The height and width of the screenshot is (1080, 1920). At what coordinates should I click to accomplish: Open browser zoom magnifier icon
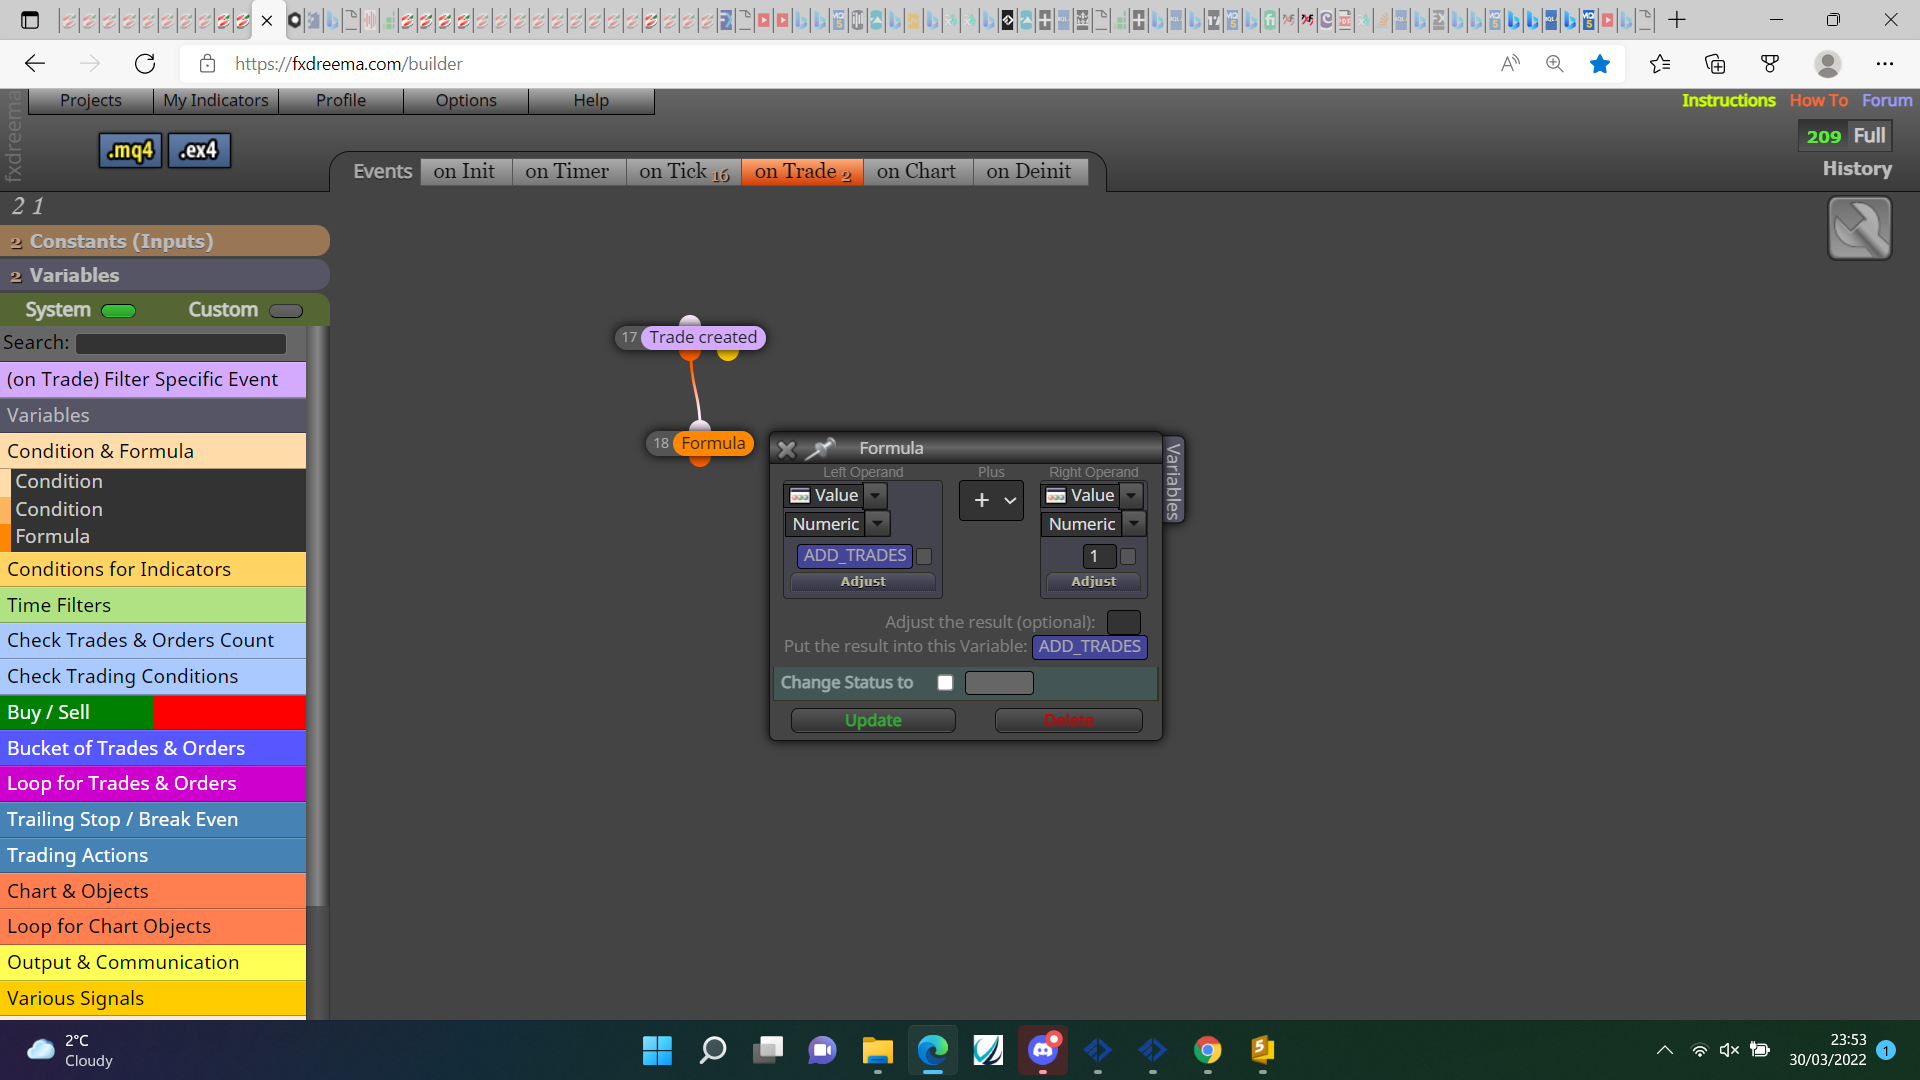click(x=1554, y=64)
